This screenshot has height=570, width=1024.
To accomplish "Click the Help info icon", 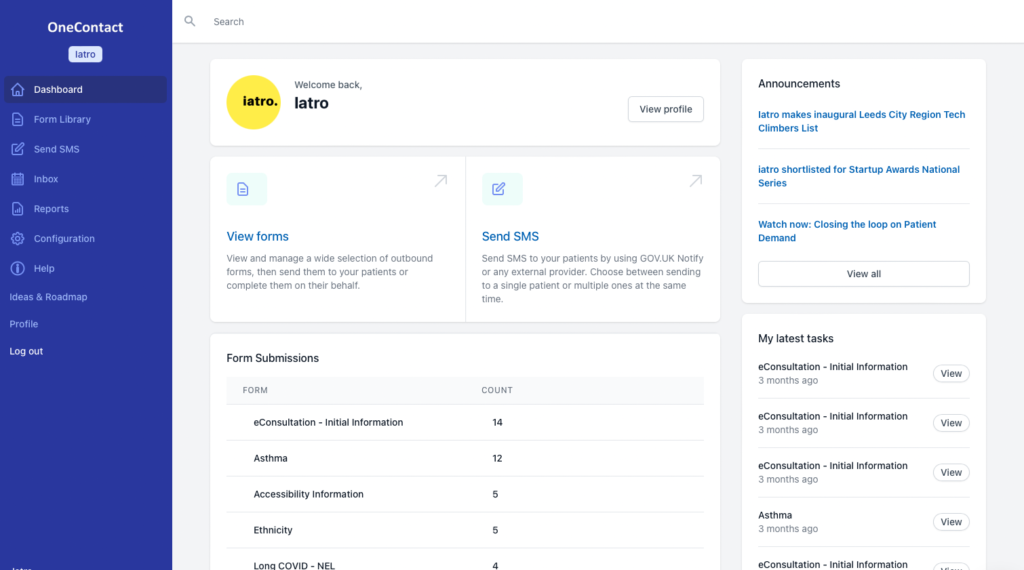I will 18,268.
